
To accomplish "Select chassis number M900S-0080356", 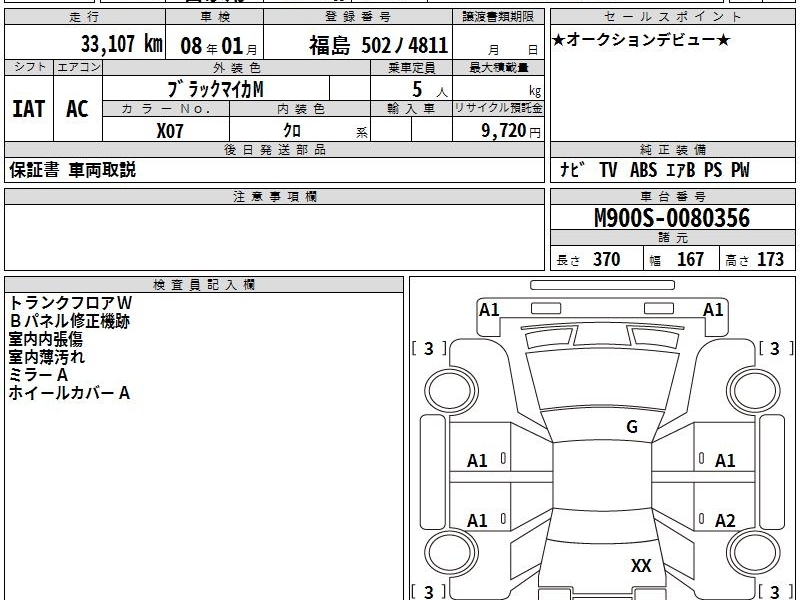I will (x=672, y=218).
